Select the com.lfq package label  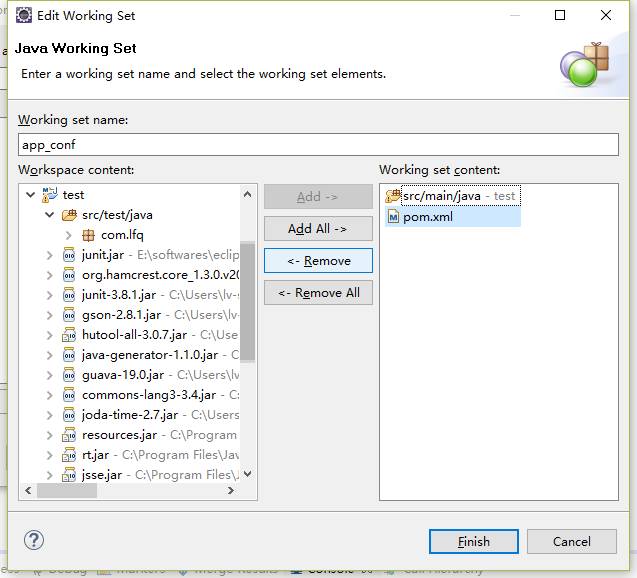tap(122, 235)
